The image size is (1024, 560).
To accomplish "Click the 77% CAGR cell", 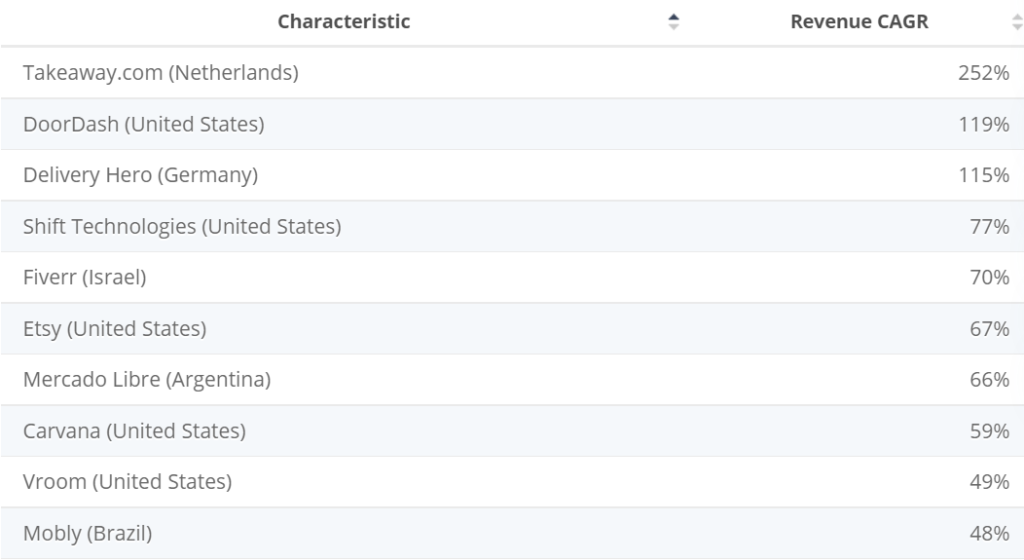I will [989, 227].
